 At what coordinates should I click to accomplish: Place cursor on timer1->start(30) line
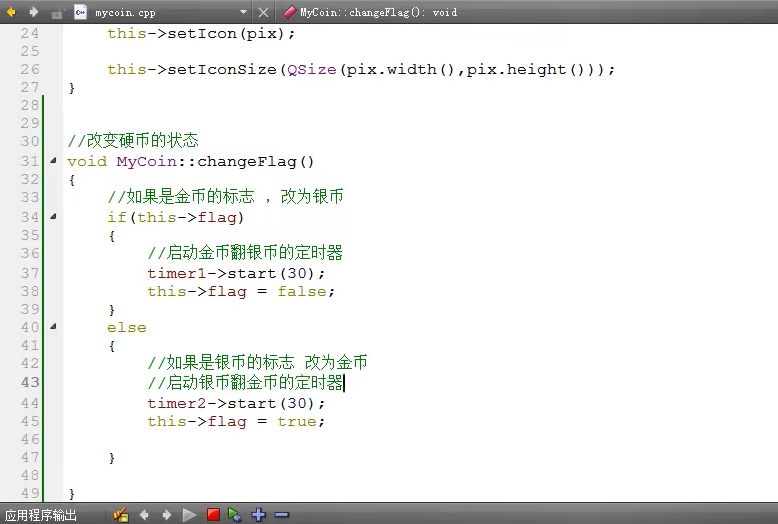pos(236,273)
